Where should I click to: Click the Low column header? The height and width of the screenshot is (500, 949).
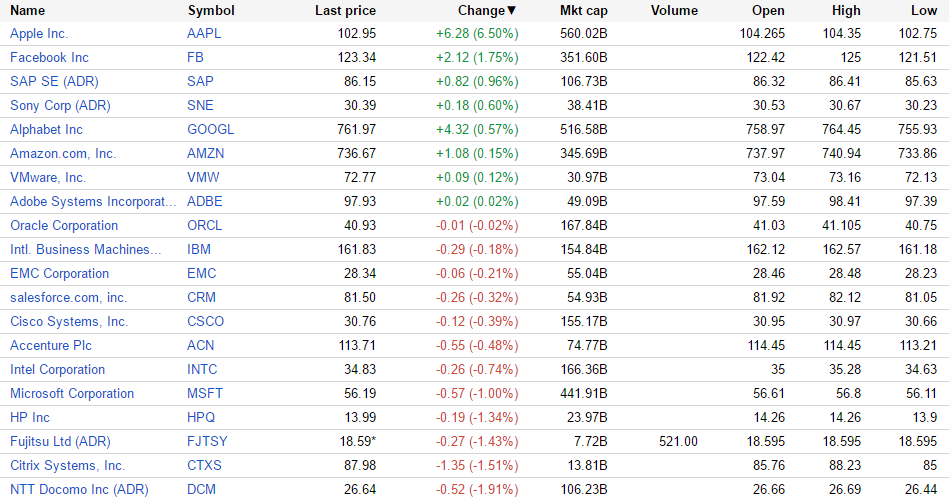tap(923, 10)
